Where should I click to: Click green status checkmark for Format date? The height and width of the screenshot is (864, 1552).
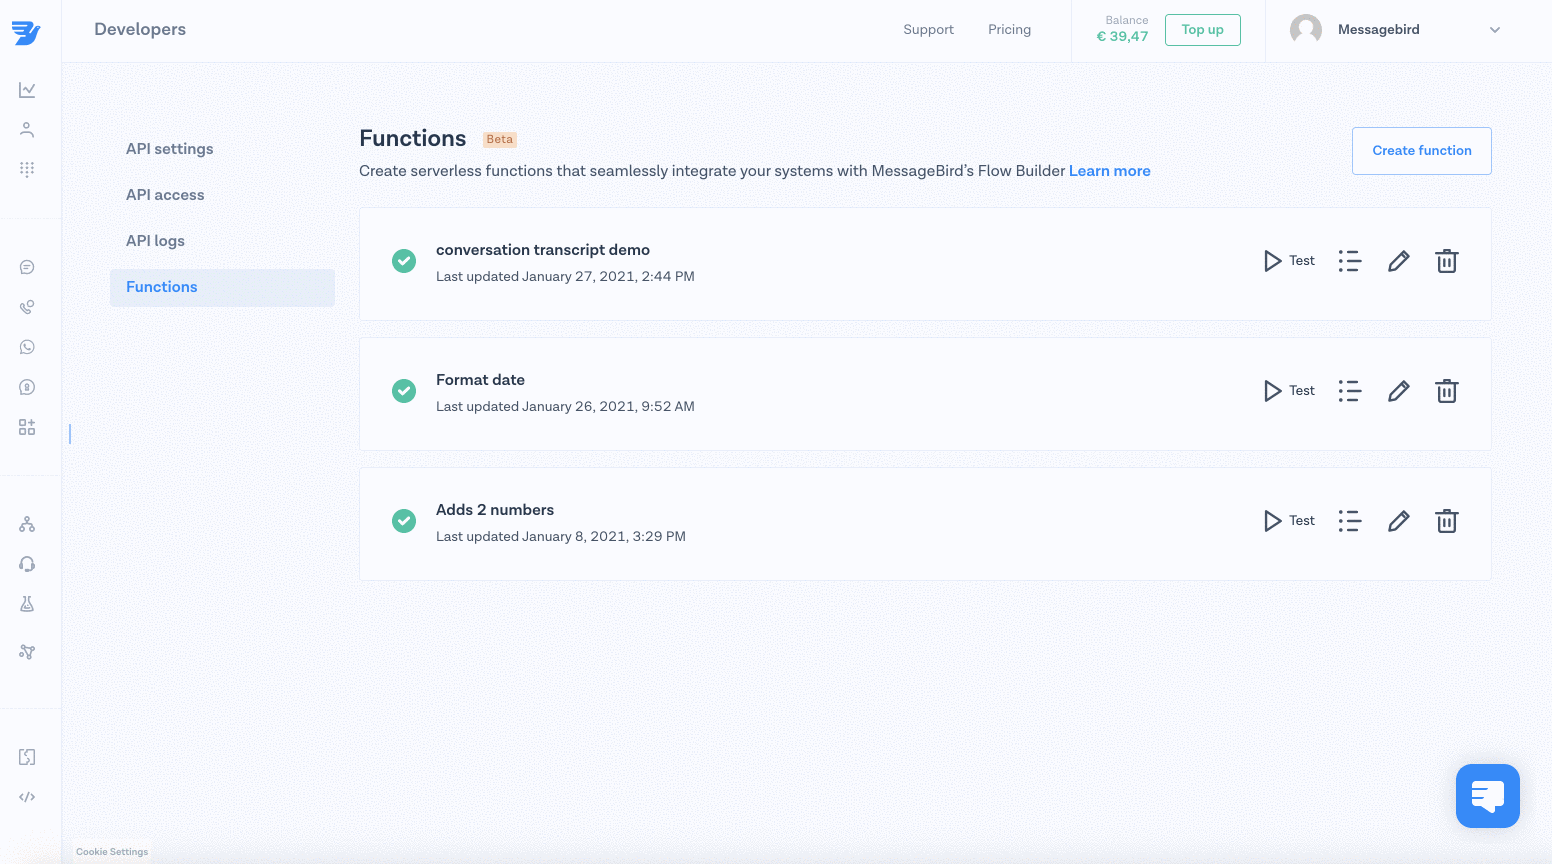404,391
